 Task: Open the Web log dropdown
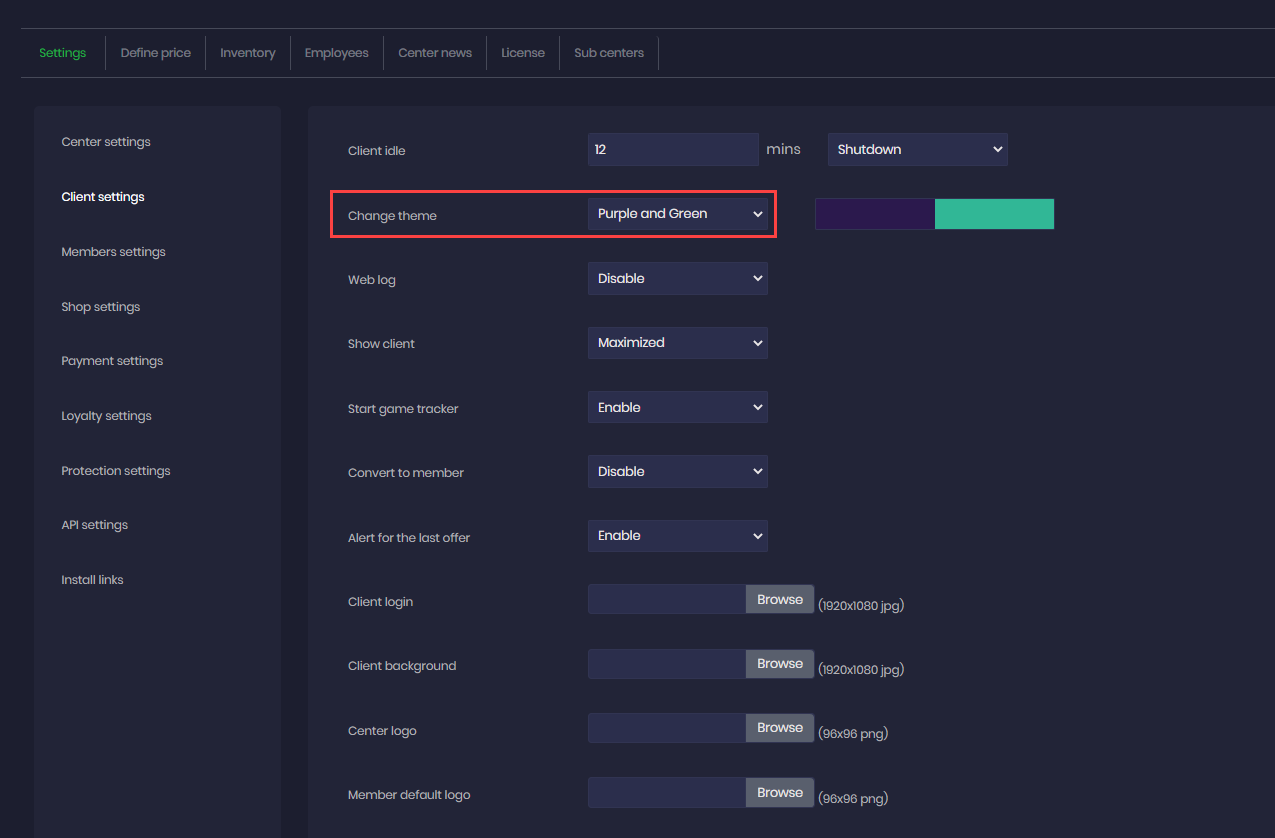[x=677, y=278]
